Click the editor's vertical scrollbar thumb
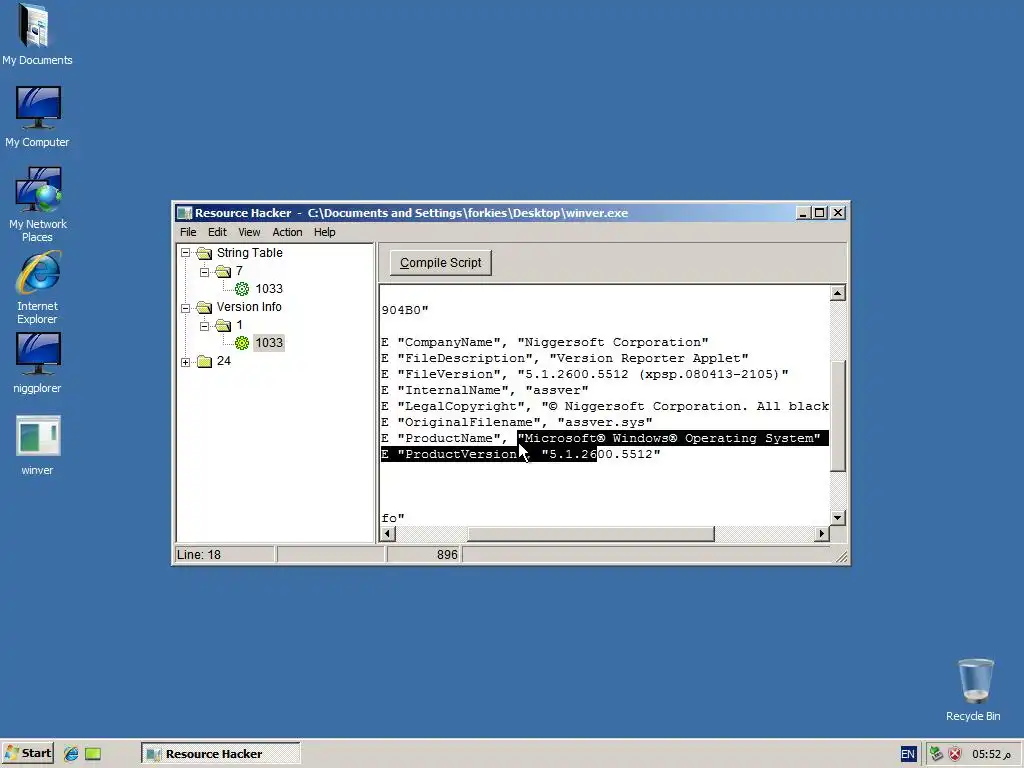Screen dimensions: 1024x768 pos(838,415)
